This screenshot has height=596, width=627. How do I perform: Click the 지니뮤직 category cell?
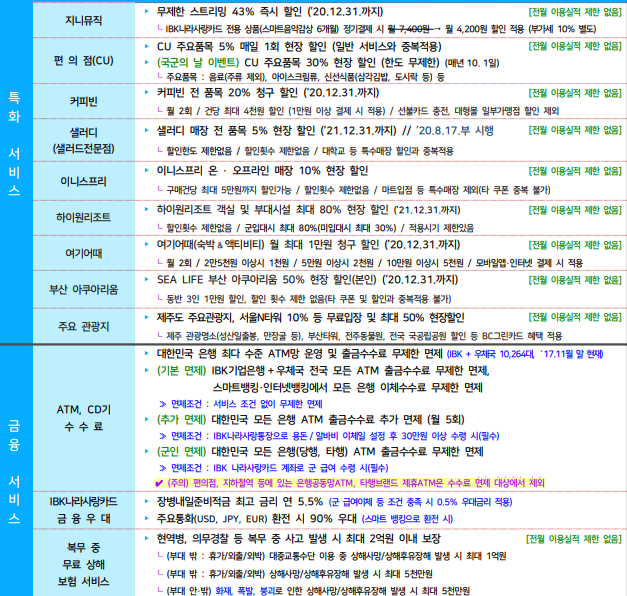(x=84, y=20)
